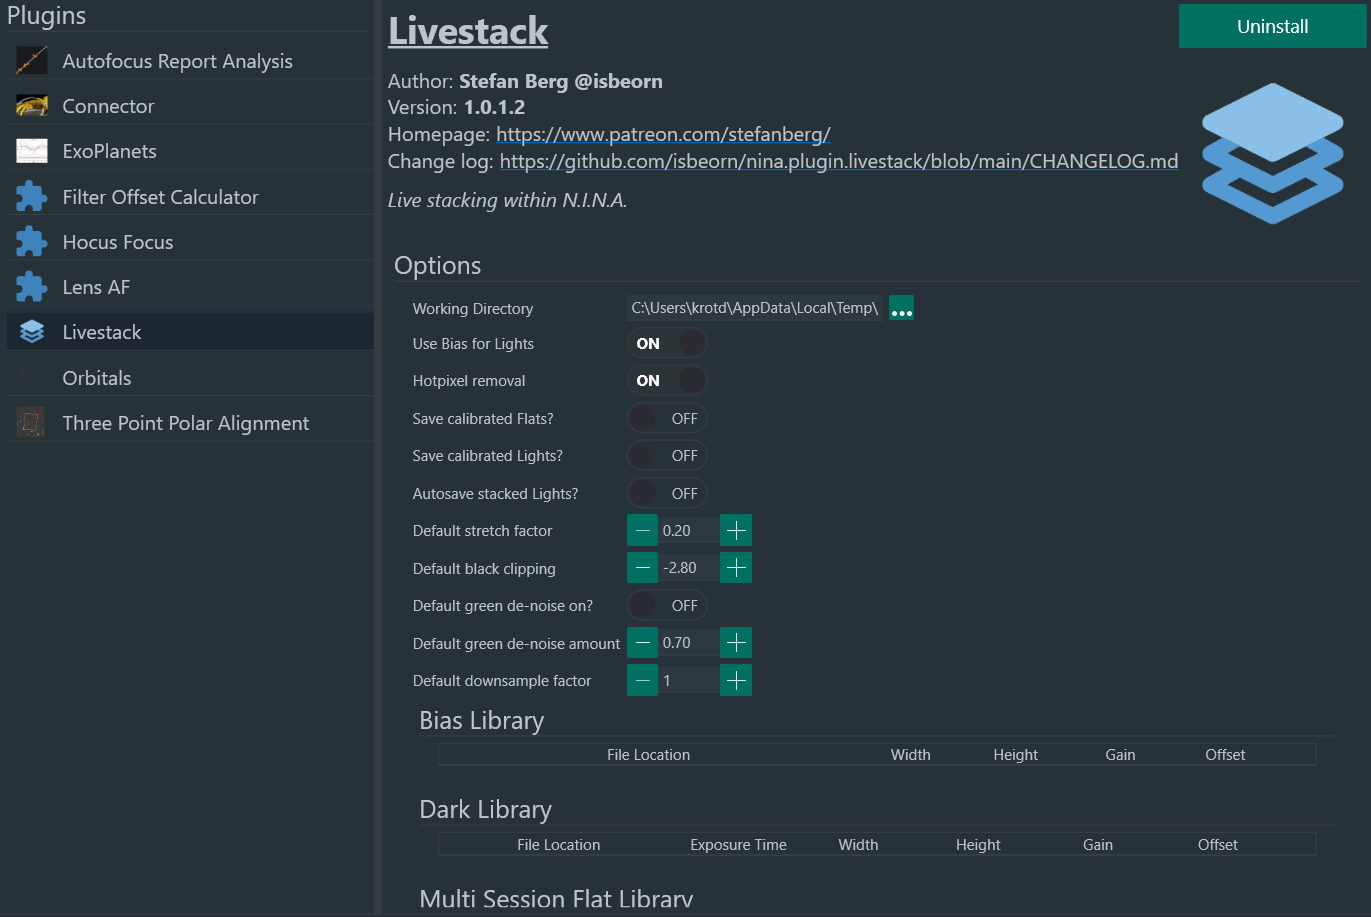Click the Connector plugin icon

(x=32, y=106)
